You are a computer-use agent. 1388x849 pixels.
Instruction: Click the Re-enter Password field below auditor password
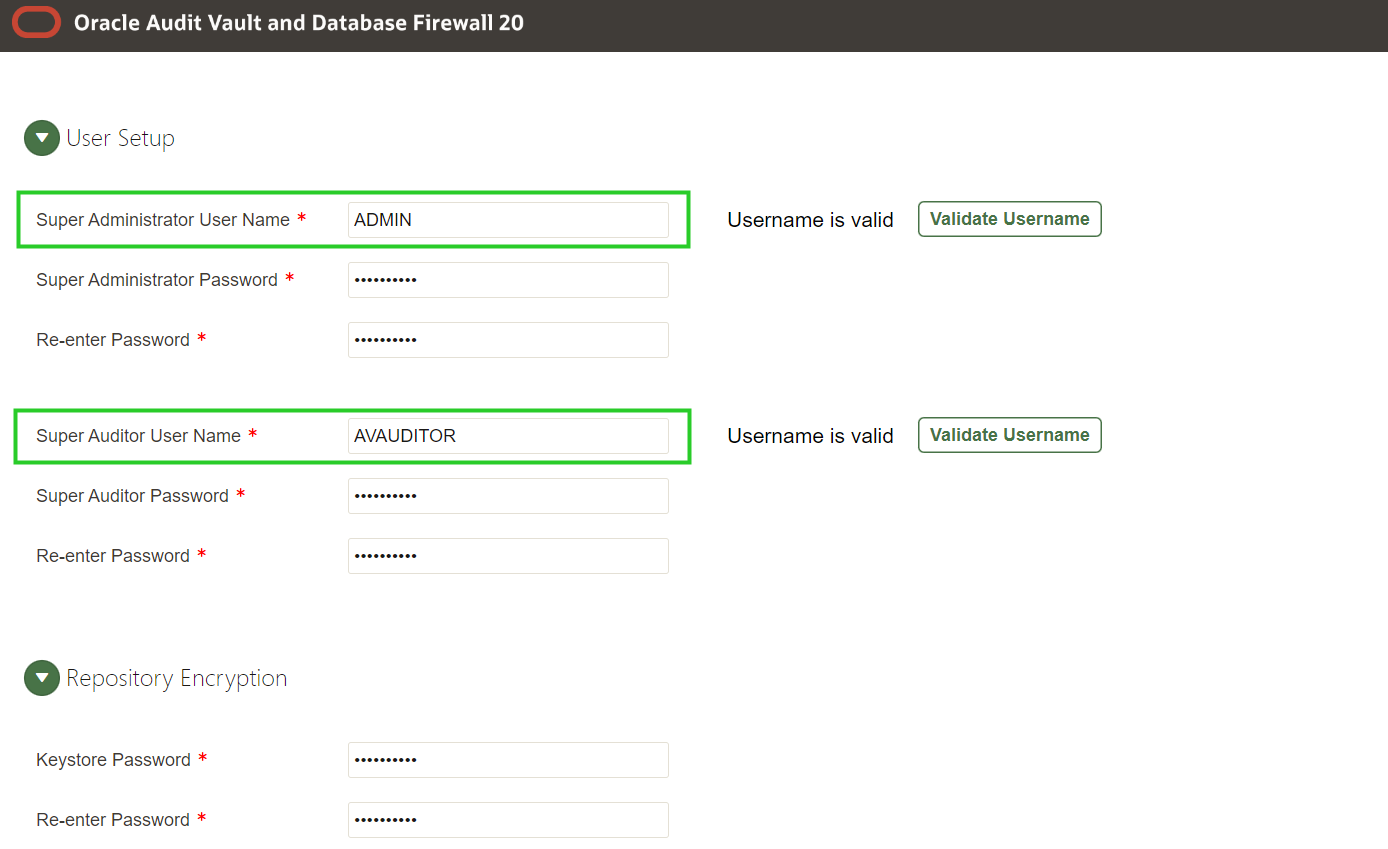[508, 555]
